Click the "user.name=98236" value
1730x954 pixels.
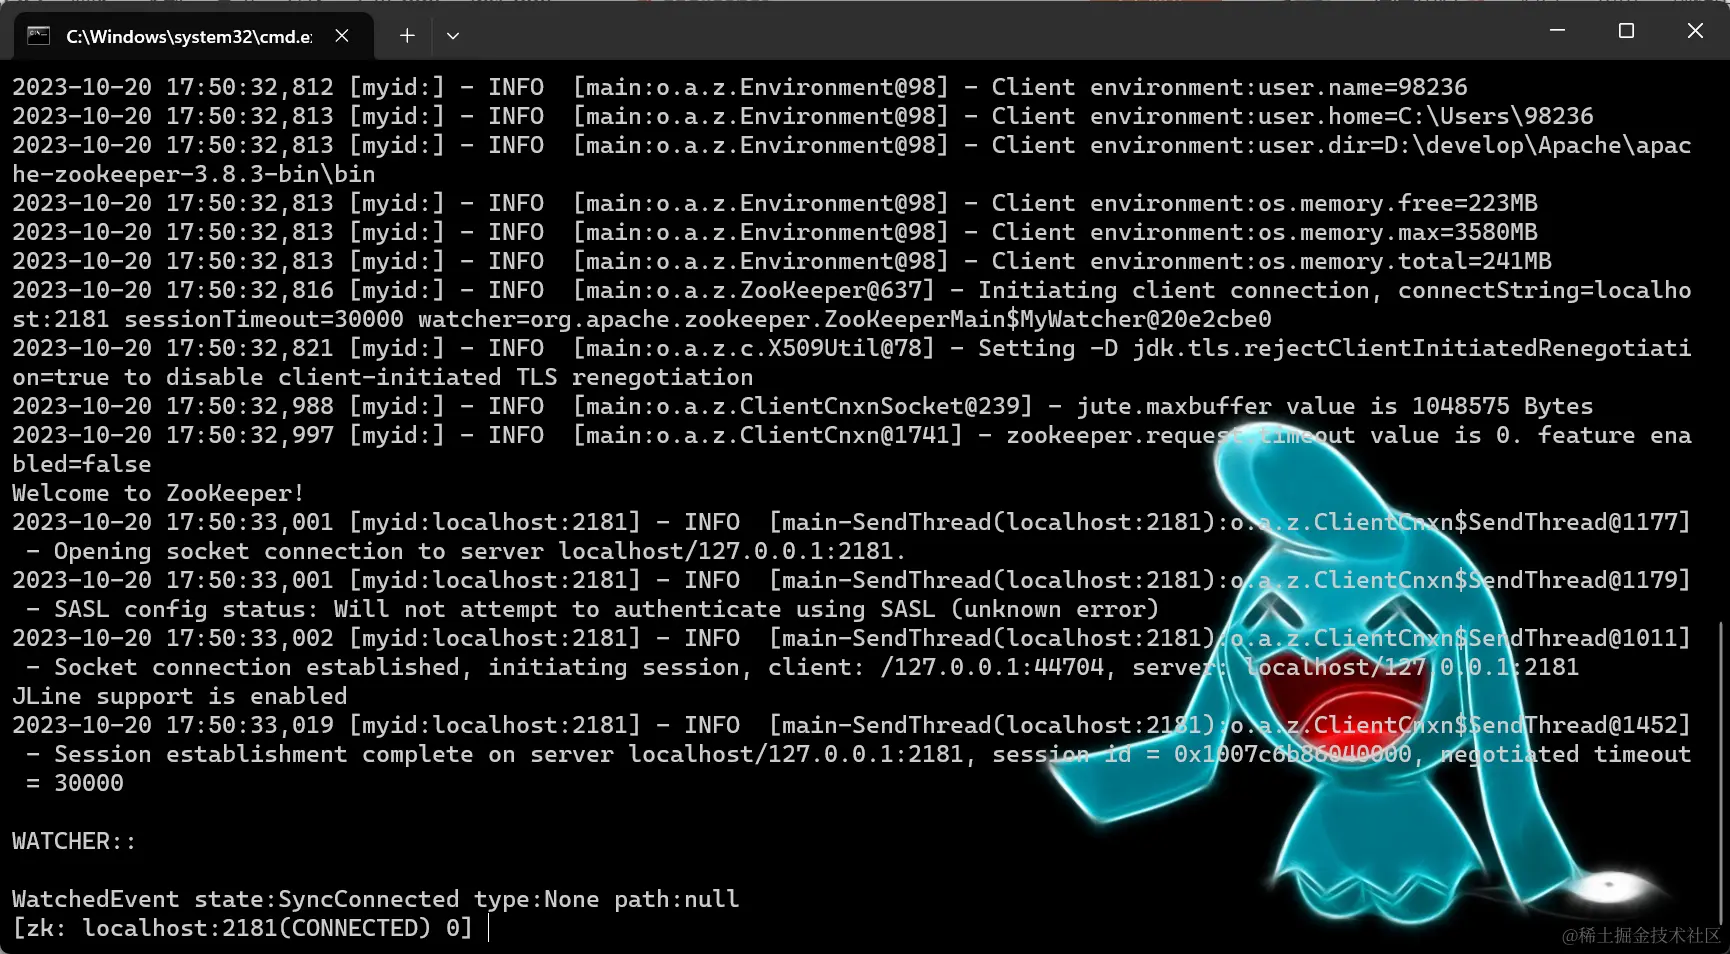coord(1363,87)
